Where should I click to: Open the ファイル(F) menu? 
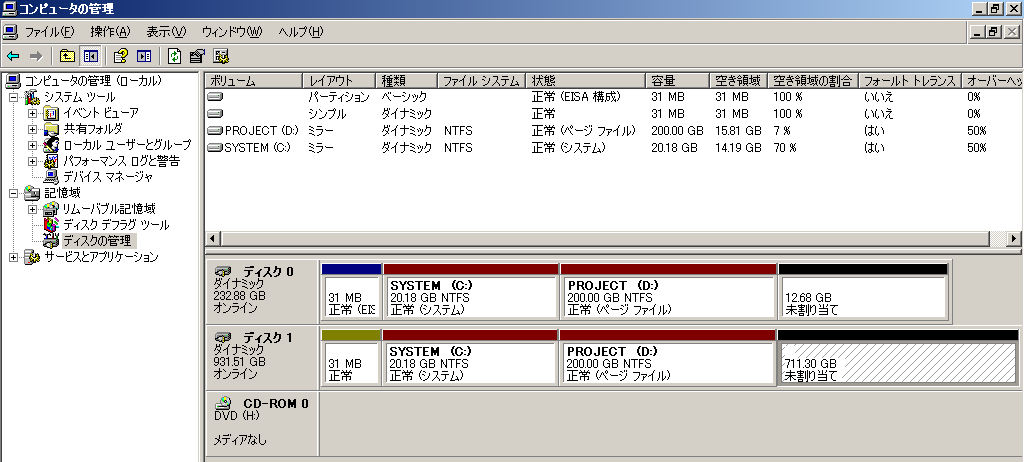[49, 32]
